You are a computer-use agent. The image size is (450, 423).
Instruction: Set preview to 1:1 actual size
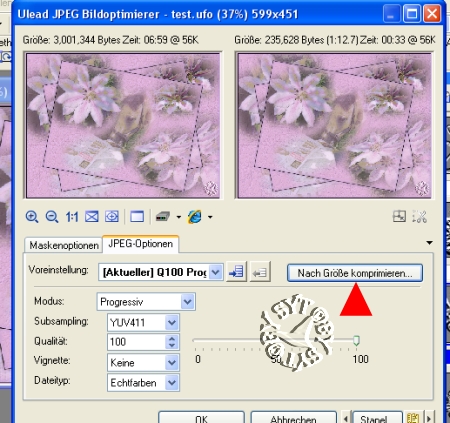72,217
